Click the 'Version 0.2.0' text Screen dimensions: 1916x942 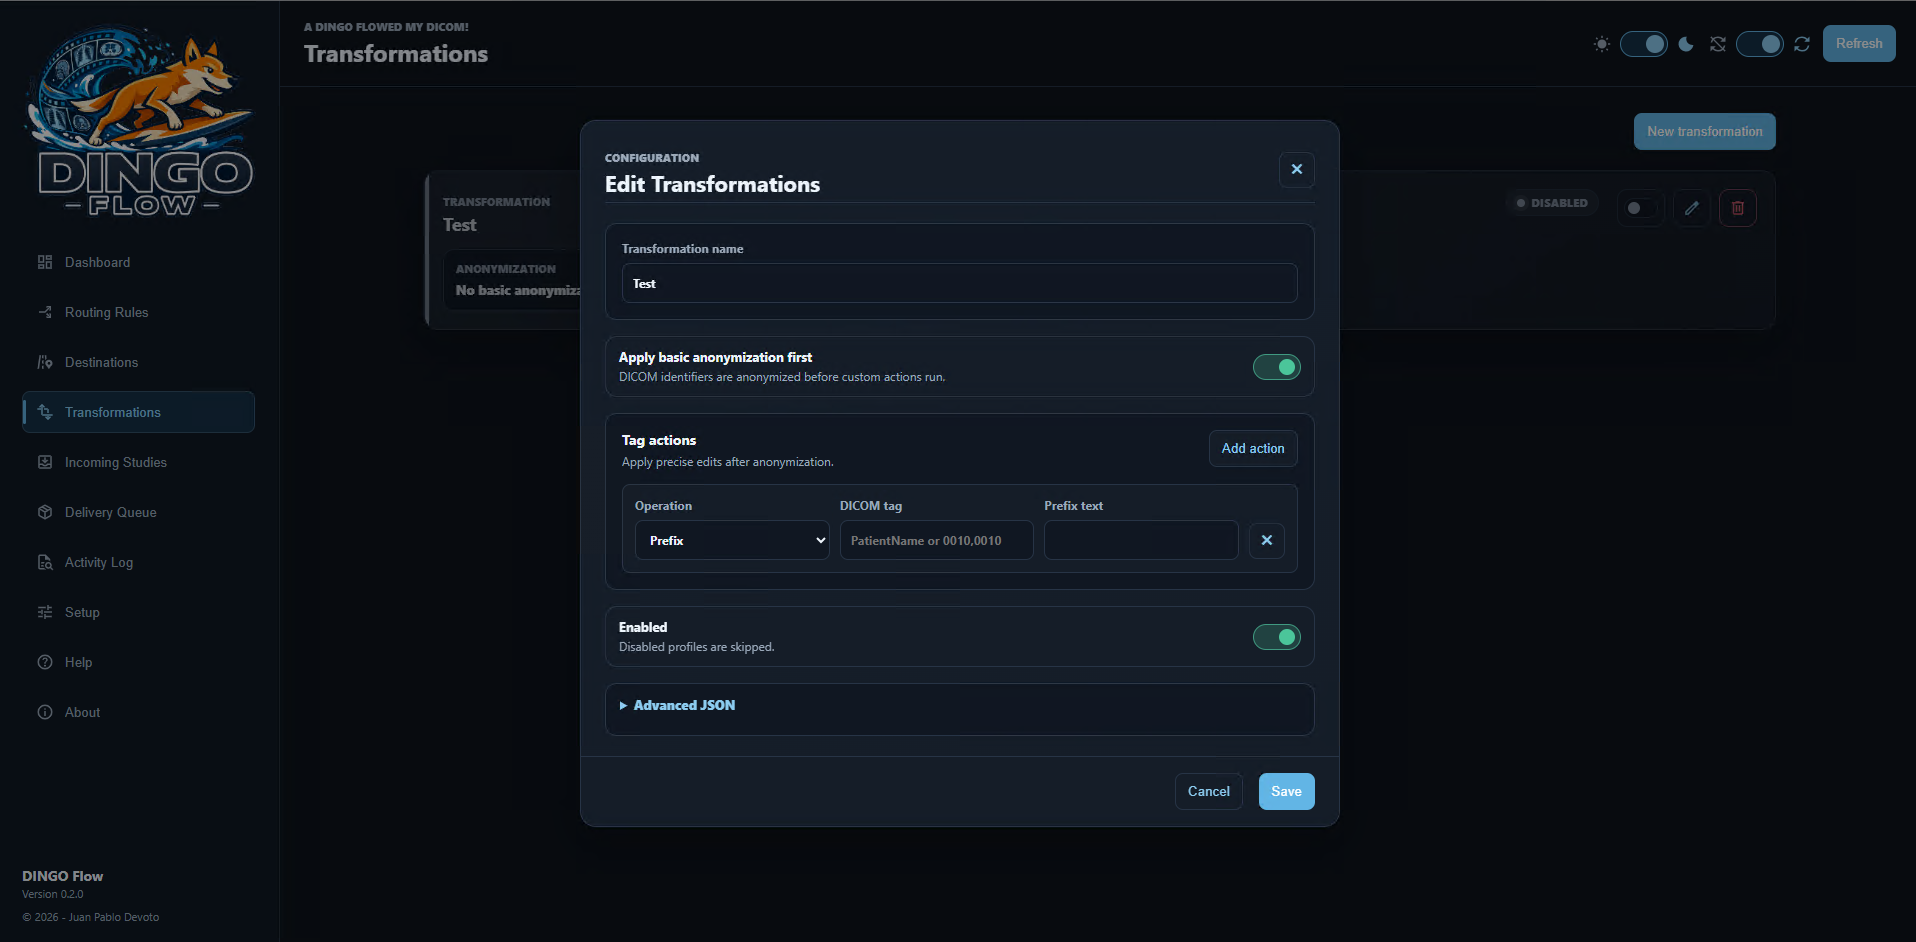[x=53, y=895]
